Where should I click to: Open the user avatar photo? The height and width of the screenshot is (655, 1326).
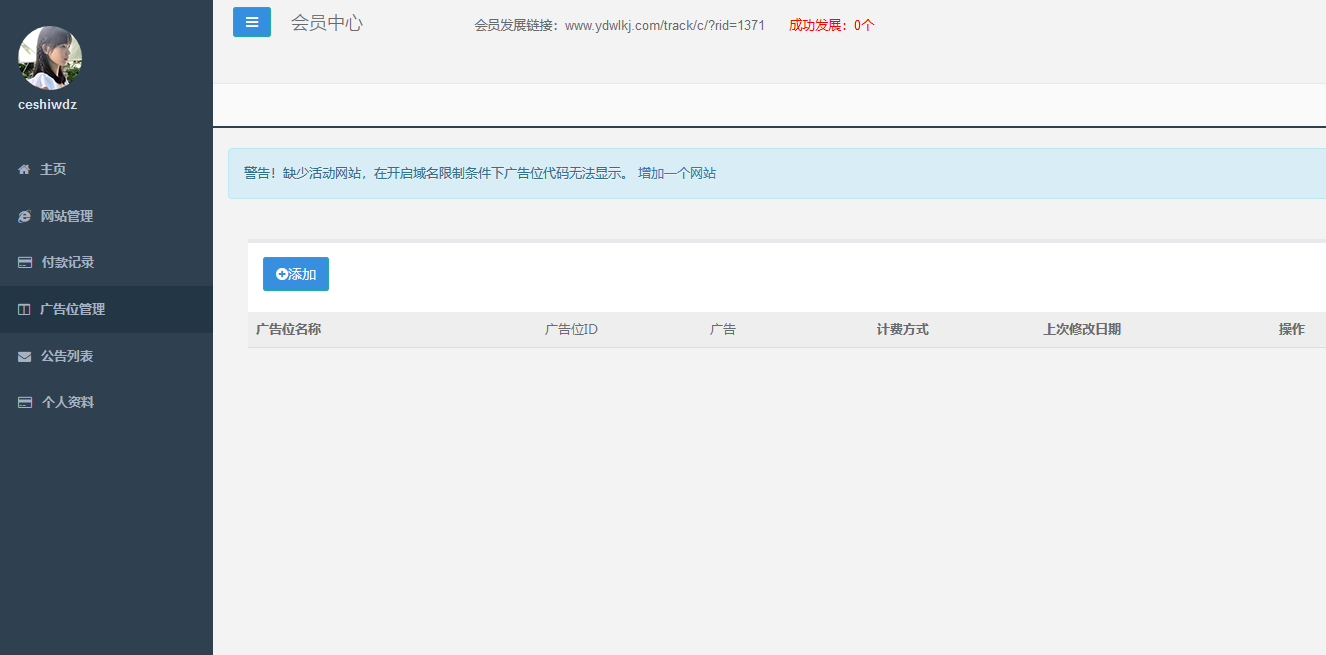click(50, 58)
